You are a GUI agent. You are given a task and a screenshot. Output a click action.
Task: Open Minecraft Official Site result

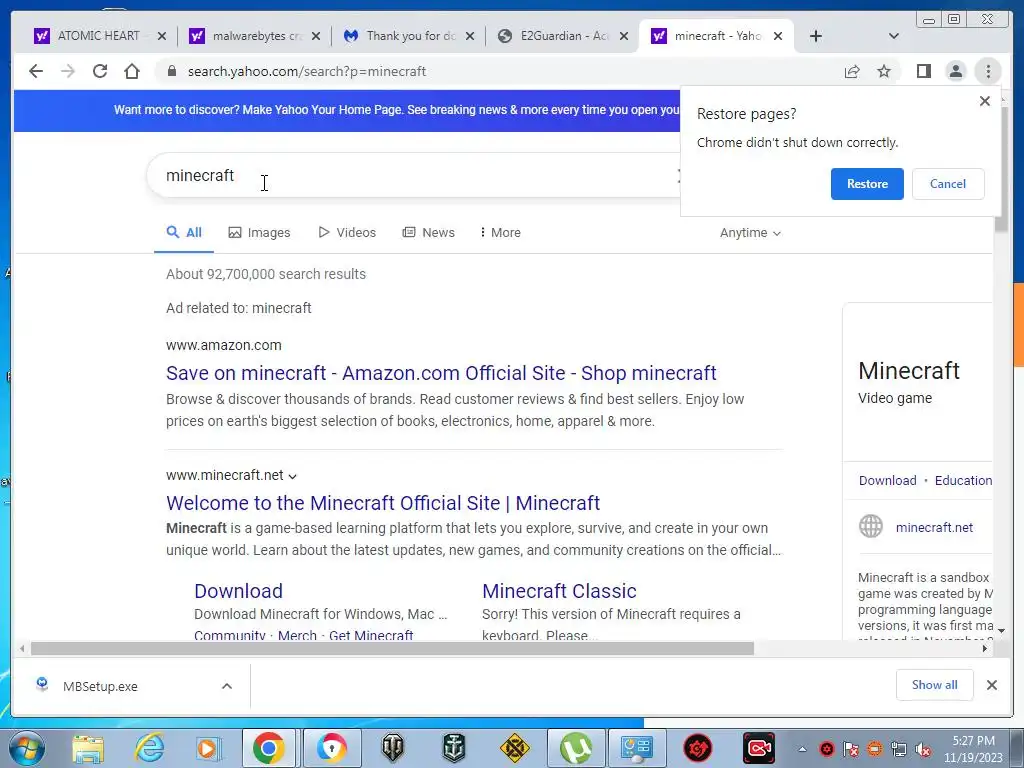(383, 503)
